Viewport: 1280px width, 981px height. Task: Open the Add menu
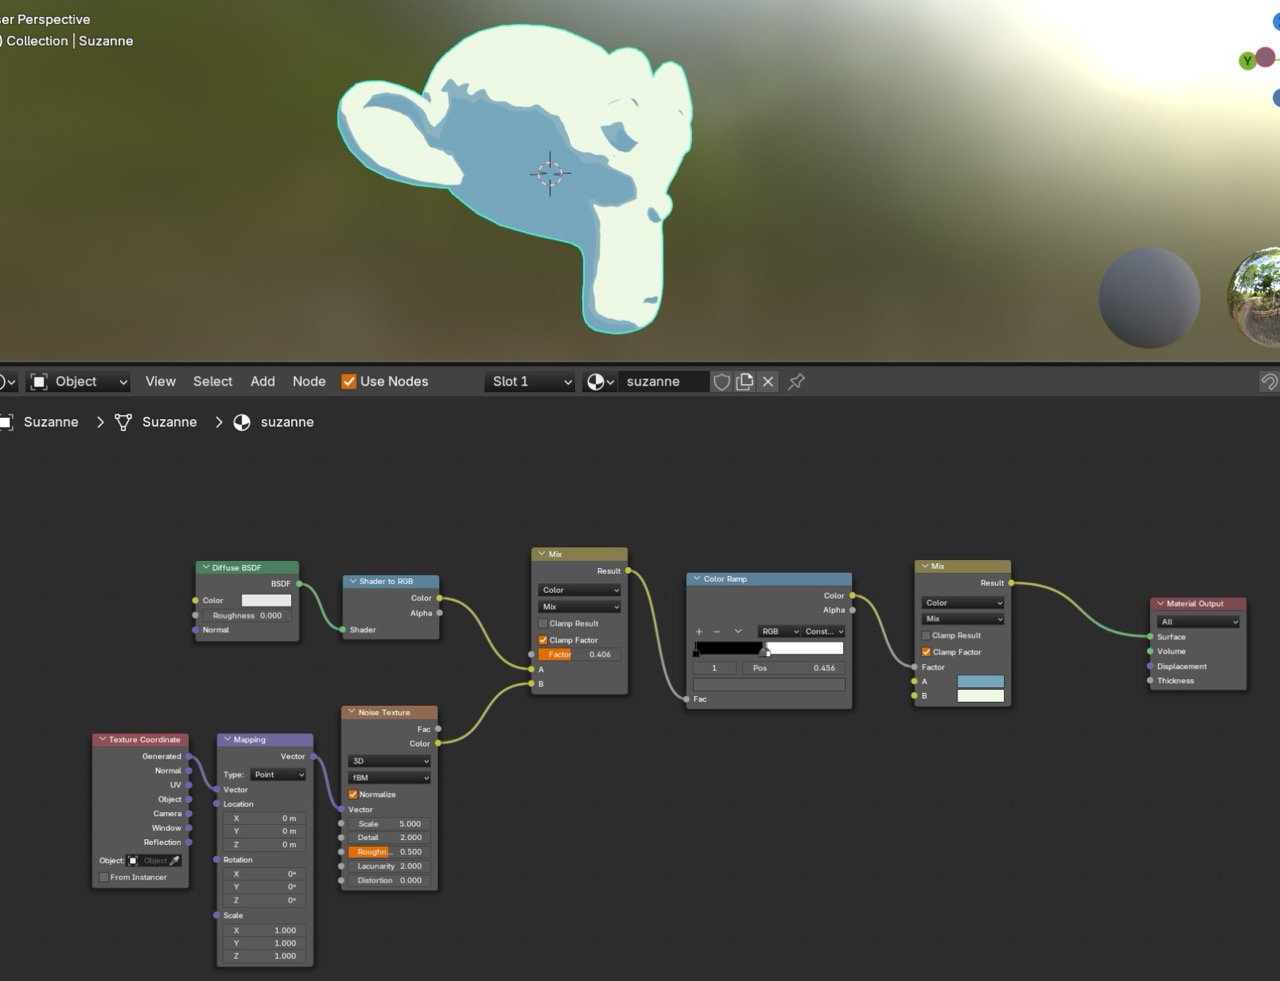point(263,381)
